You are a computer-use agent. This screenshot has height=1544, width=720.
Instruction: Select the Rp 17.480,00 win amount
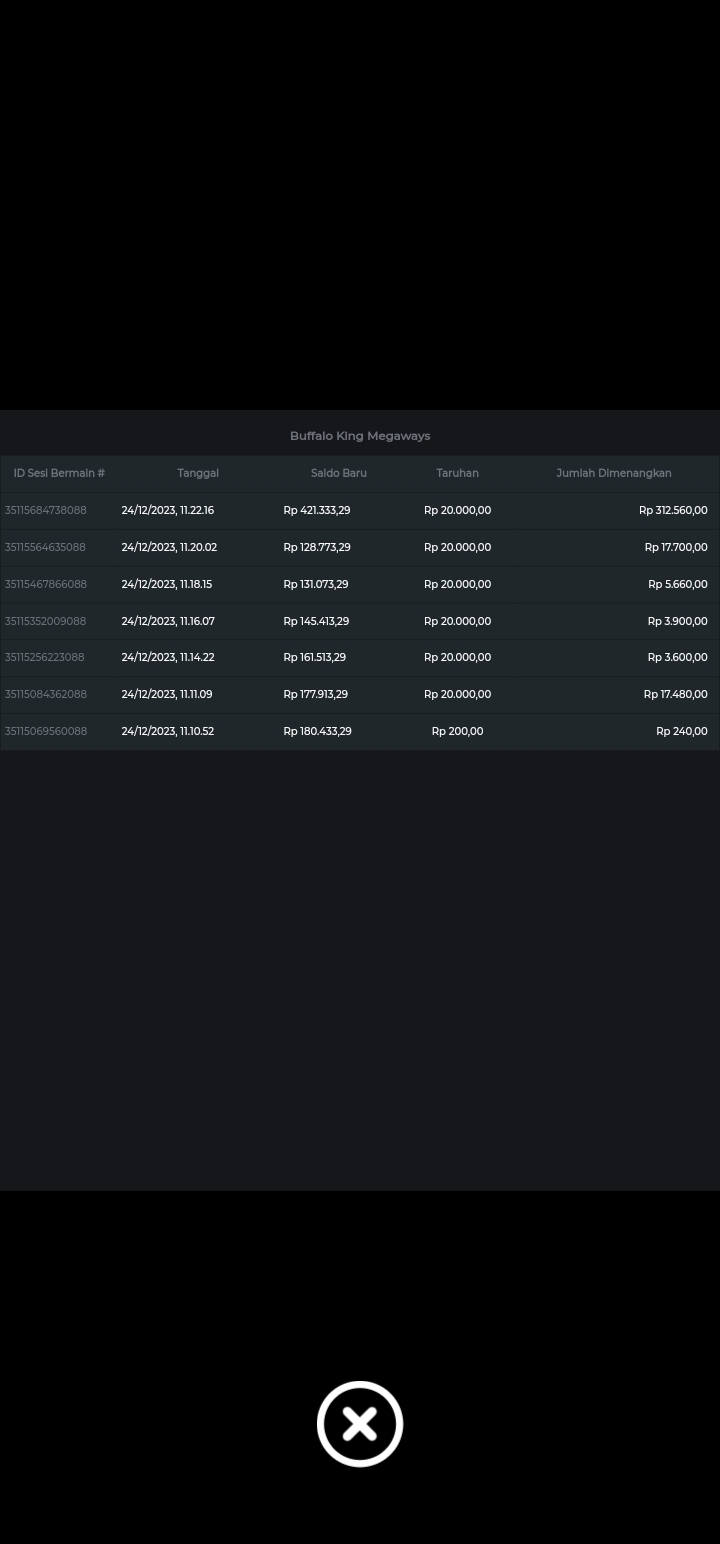tap(675, 694)
